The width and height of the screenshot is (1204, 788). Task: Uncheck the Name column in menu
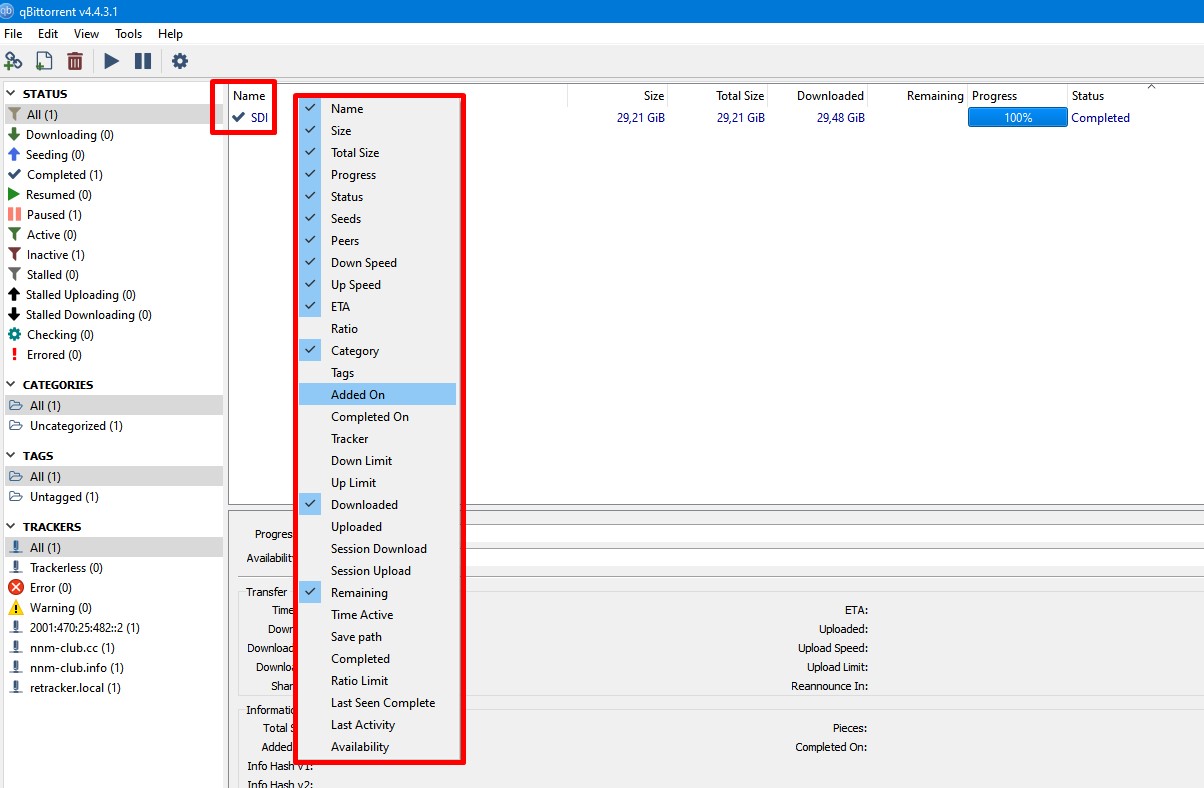pos(377,109)
